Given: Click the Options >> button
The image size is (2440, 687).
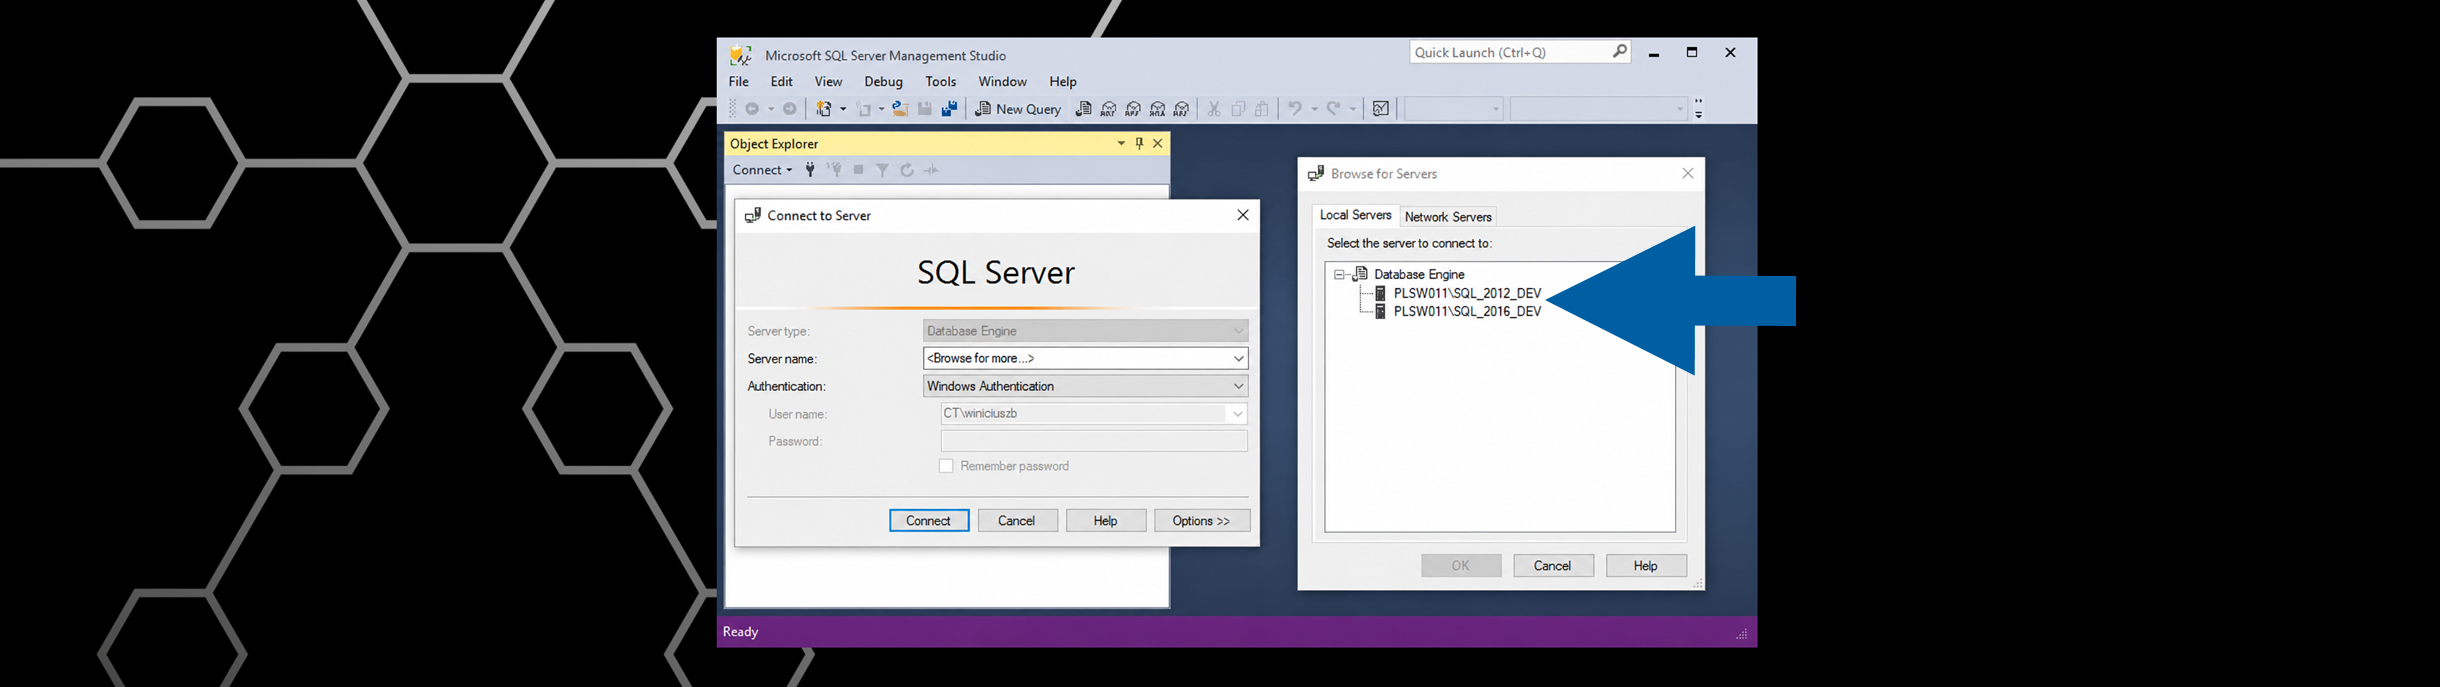Looking at the screenshot, I should click(1201, 521).
